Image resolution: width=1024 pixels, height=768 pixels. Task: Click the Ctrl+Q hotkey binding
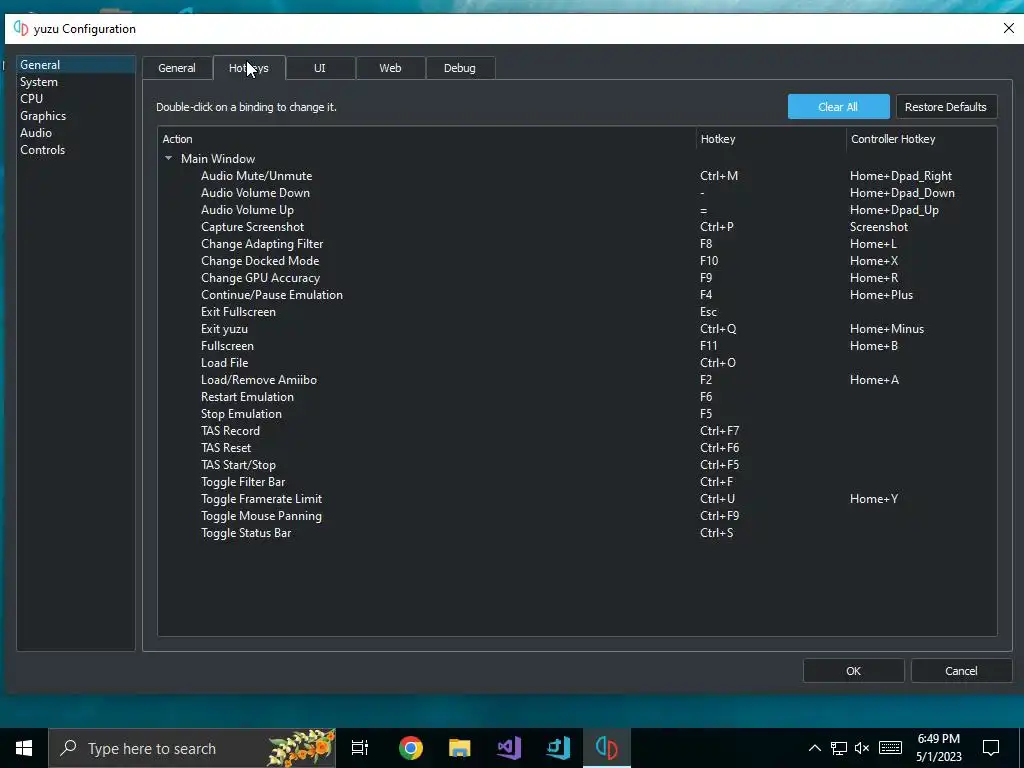718,328
